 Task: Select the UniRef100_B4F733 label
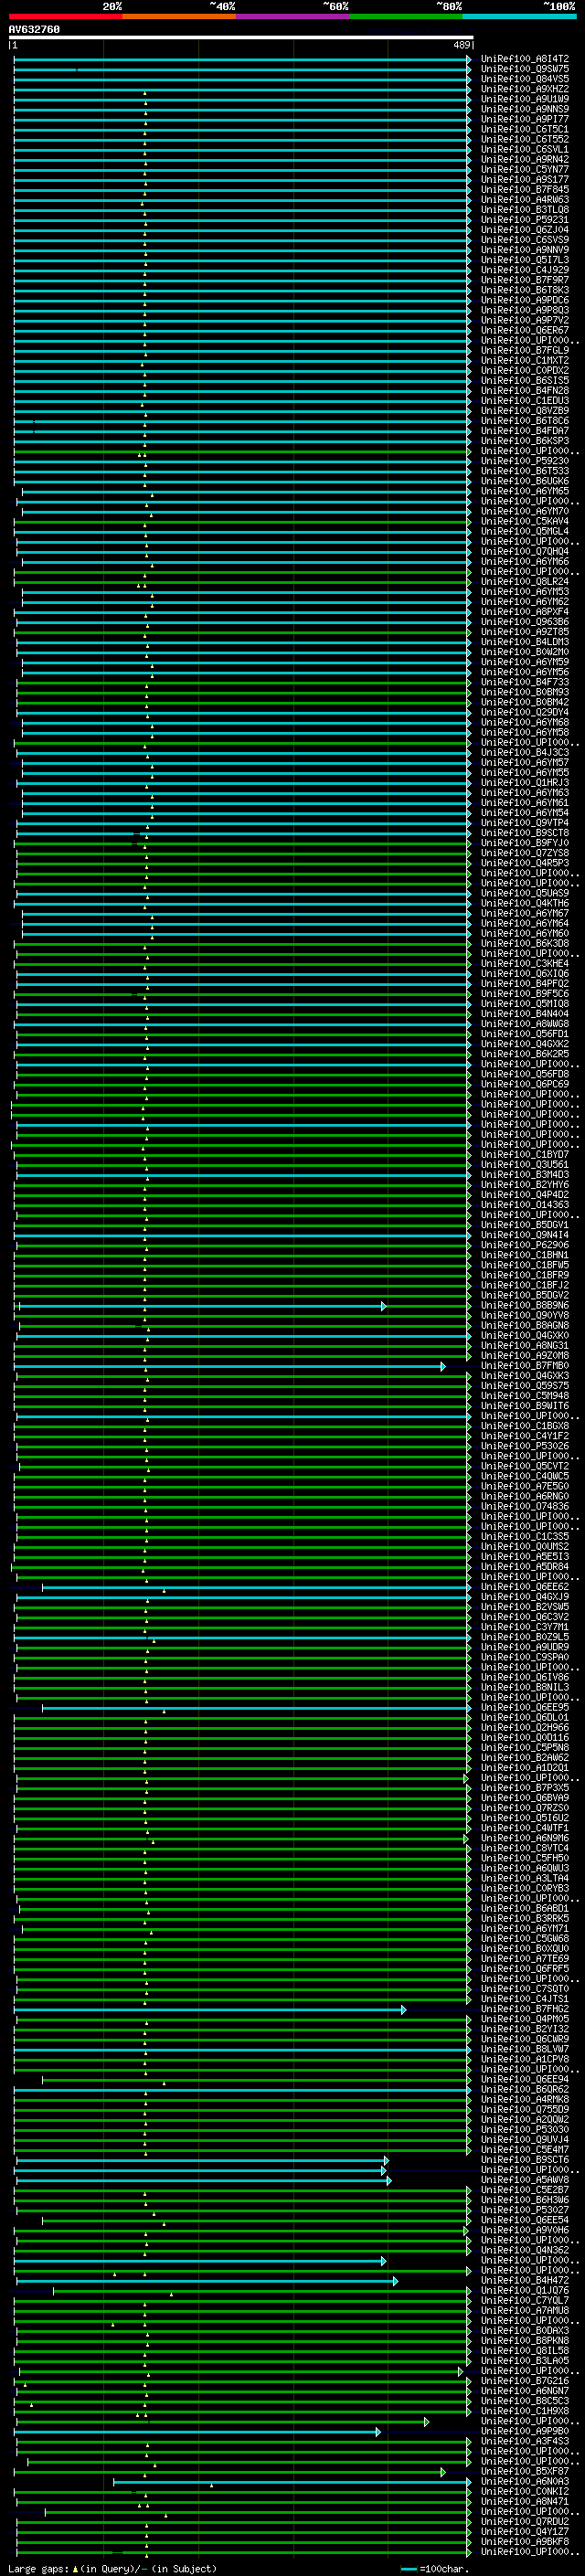(x=524, y=682)
